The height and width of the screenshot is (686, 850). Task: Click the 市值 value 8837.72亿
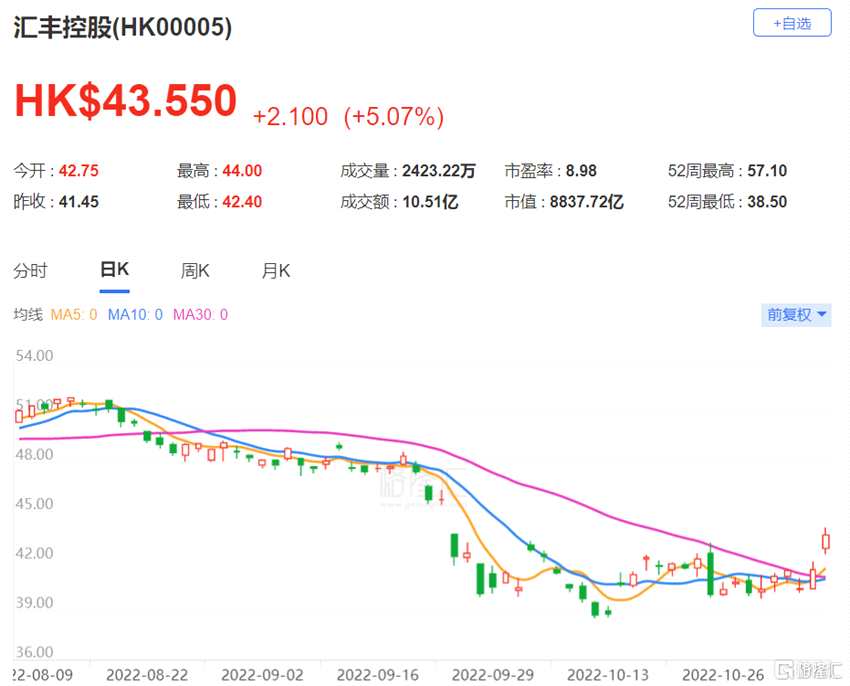[x=587, y=202]
